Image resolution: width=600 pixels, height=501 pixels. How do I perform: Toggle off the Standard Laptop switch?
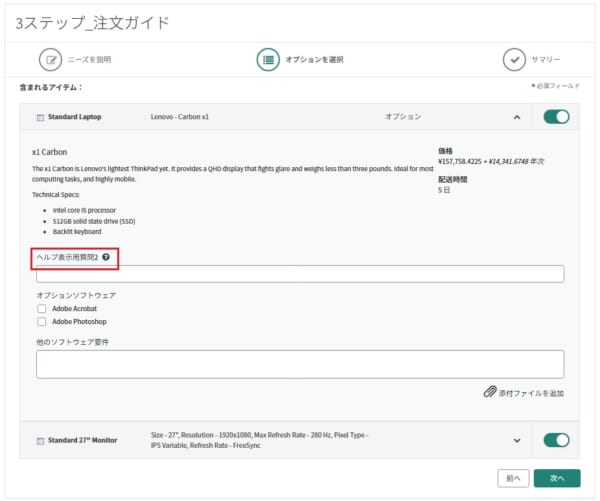[556, 117]
